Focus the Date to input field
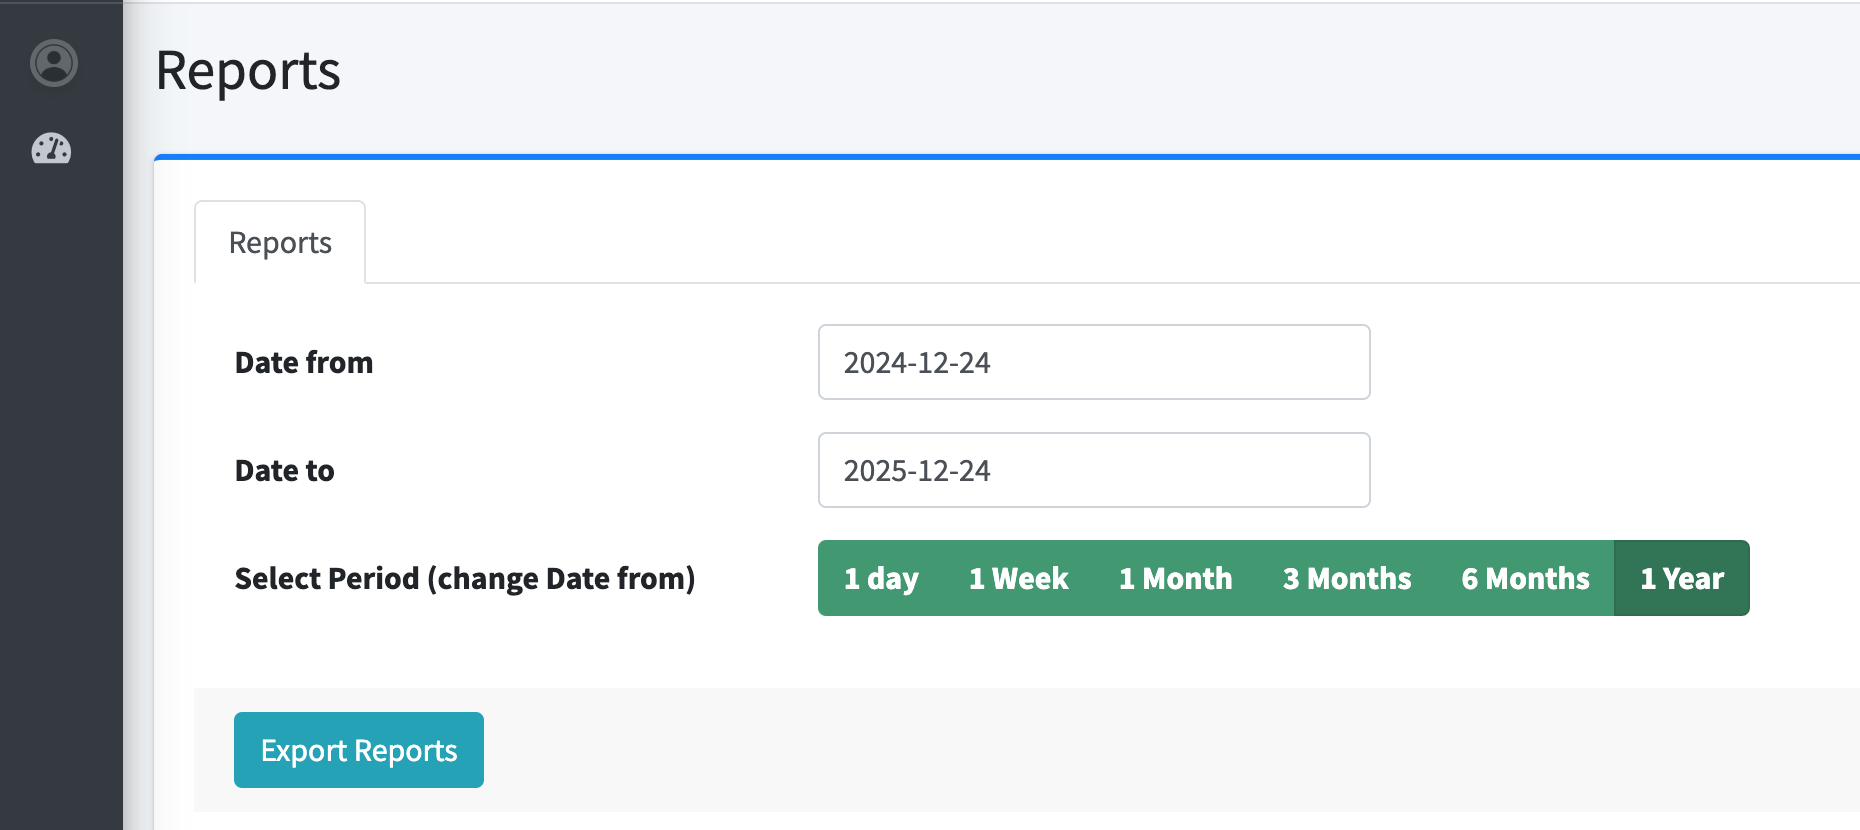Viewport: 1860px width, 830px height. (x=1093, y=470)
